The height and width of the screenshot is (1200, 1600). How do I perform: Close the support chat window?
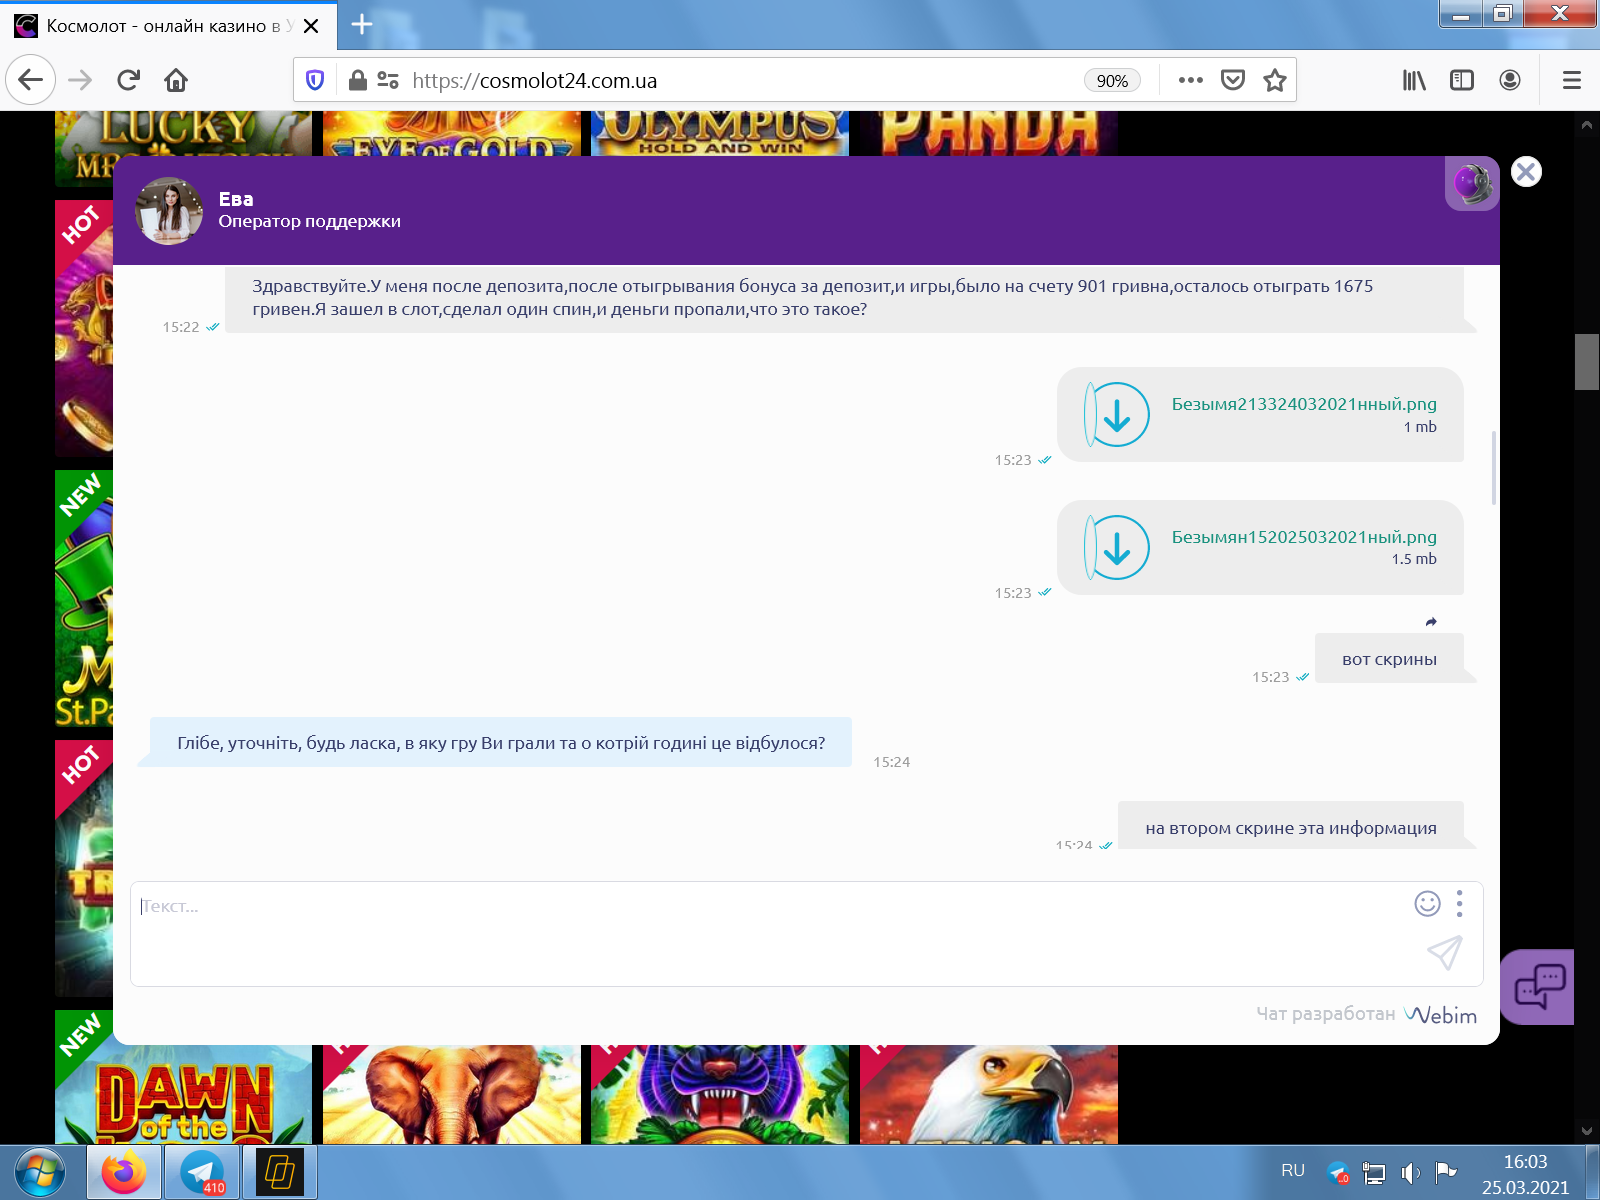pos(1526,172)
